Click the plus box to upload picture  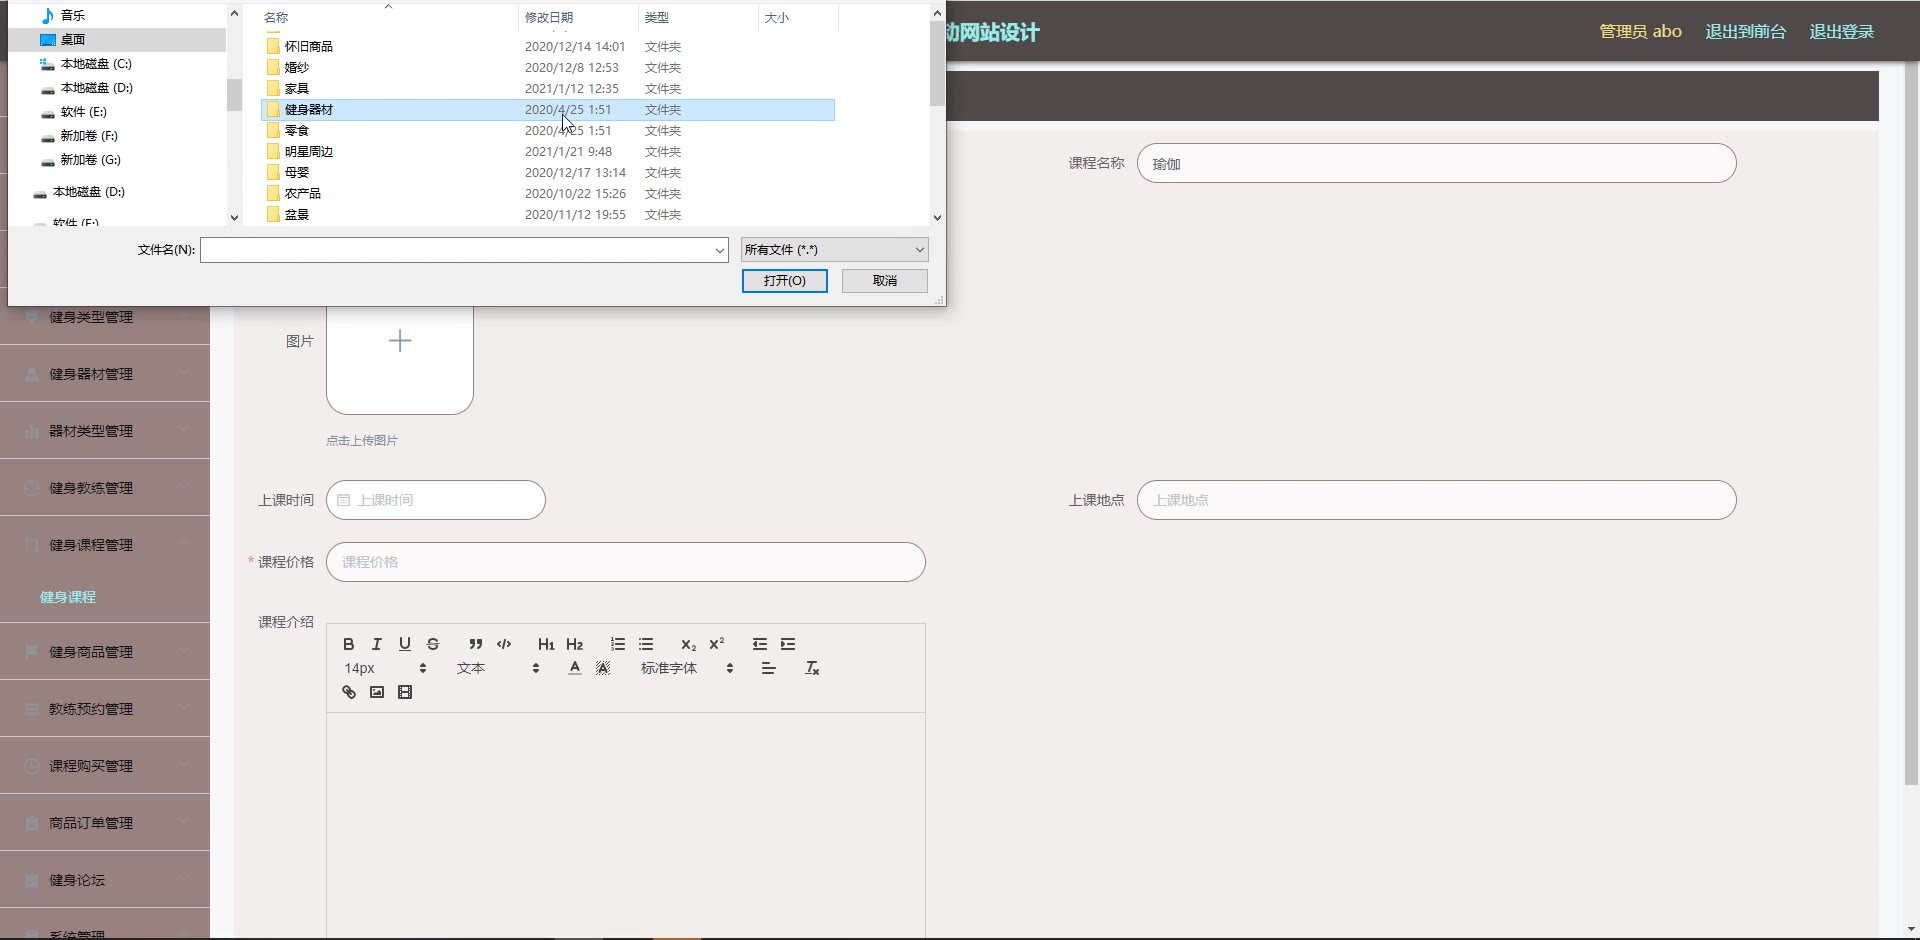400,341
